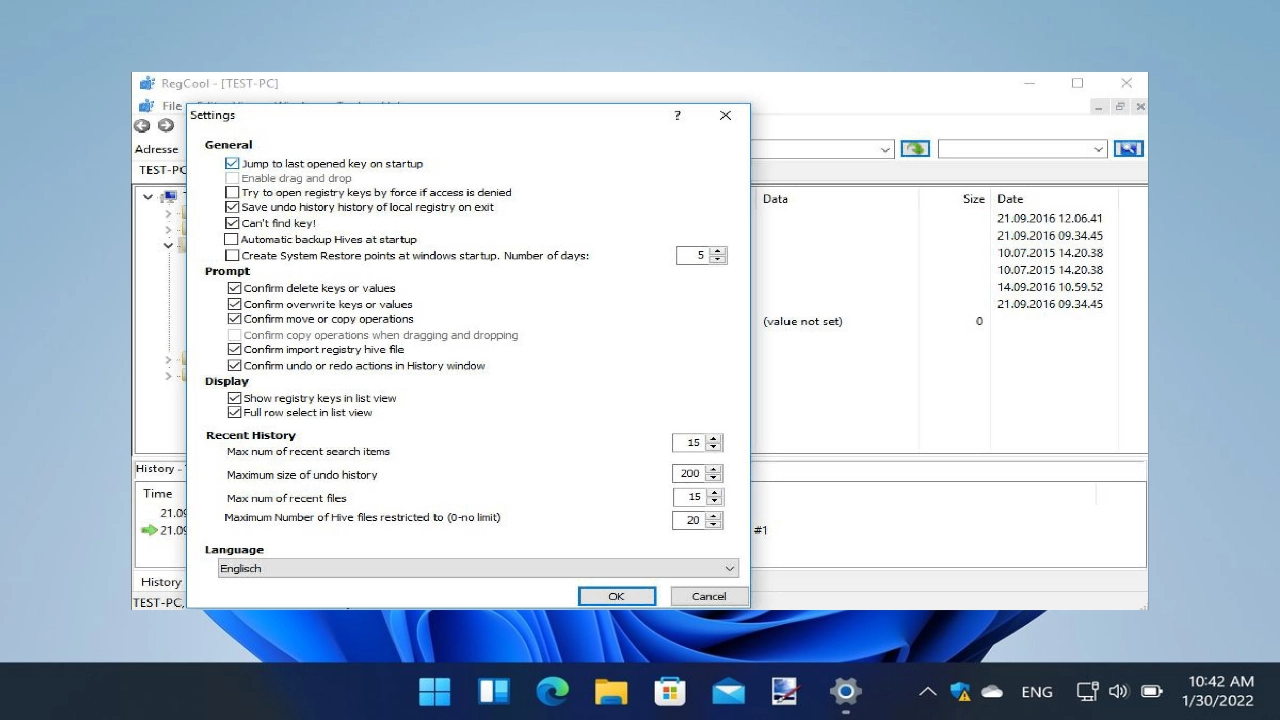Viewport: 1280px width, 720px height.
Task: Enable Automatic backup Hives at startup
Action: click(x=231, y=239)
